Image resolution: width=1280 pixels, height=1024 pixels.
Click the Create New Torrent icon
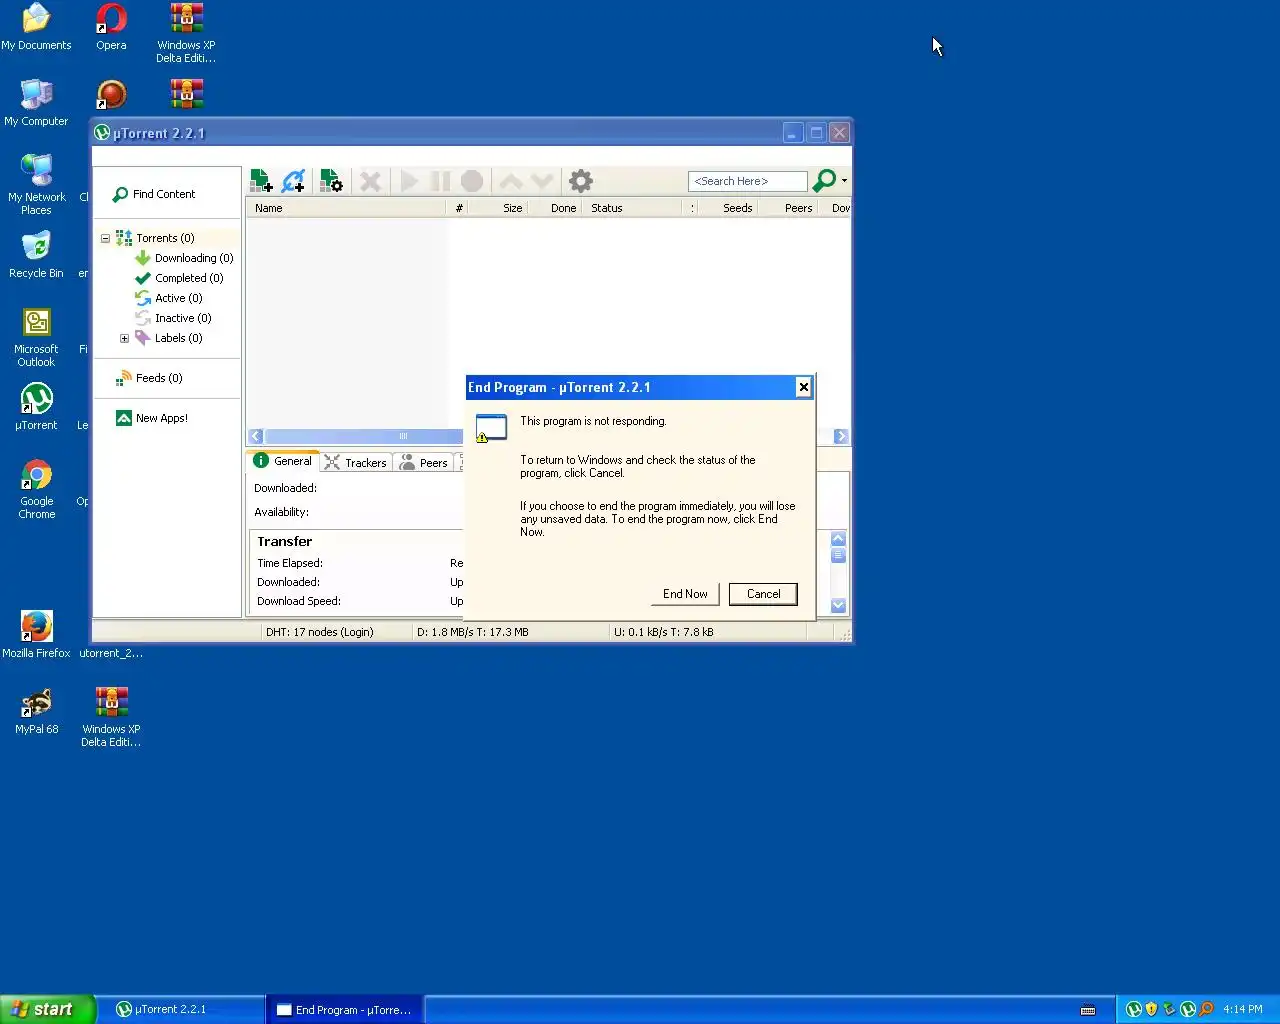pyautogui.click(x=331, y=181)
